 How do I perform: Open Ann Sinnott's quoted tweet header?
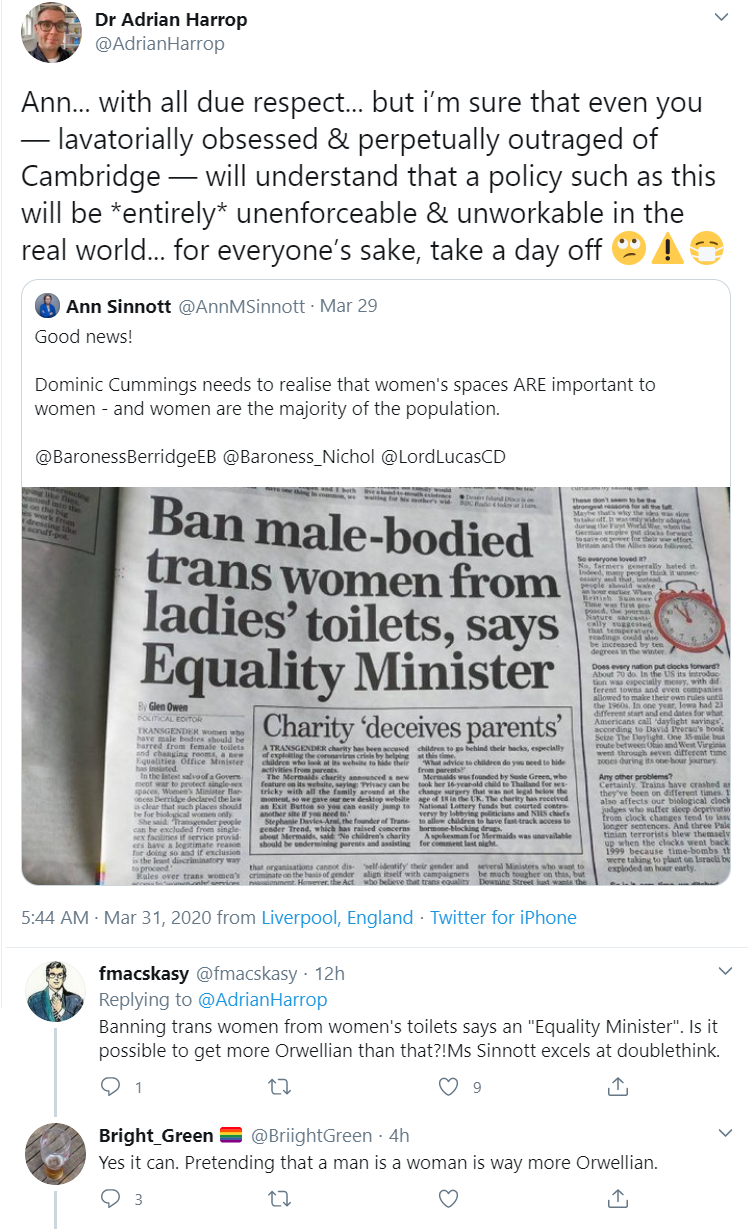coord(208,306)
